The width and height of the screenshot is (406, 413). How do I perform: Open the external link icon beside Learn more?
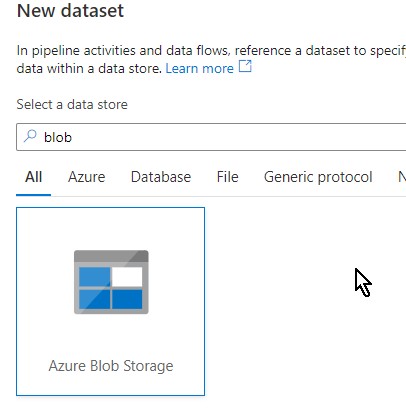[245, 66]
